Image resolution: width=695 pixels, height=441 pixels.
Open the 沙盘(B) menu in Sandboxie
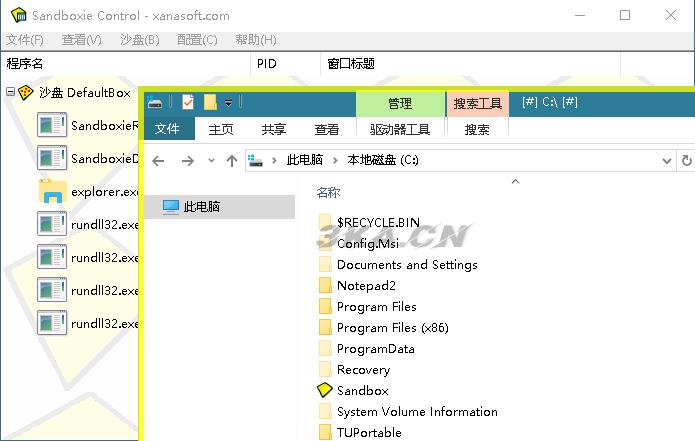(x=140, y=40)
